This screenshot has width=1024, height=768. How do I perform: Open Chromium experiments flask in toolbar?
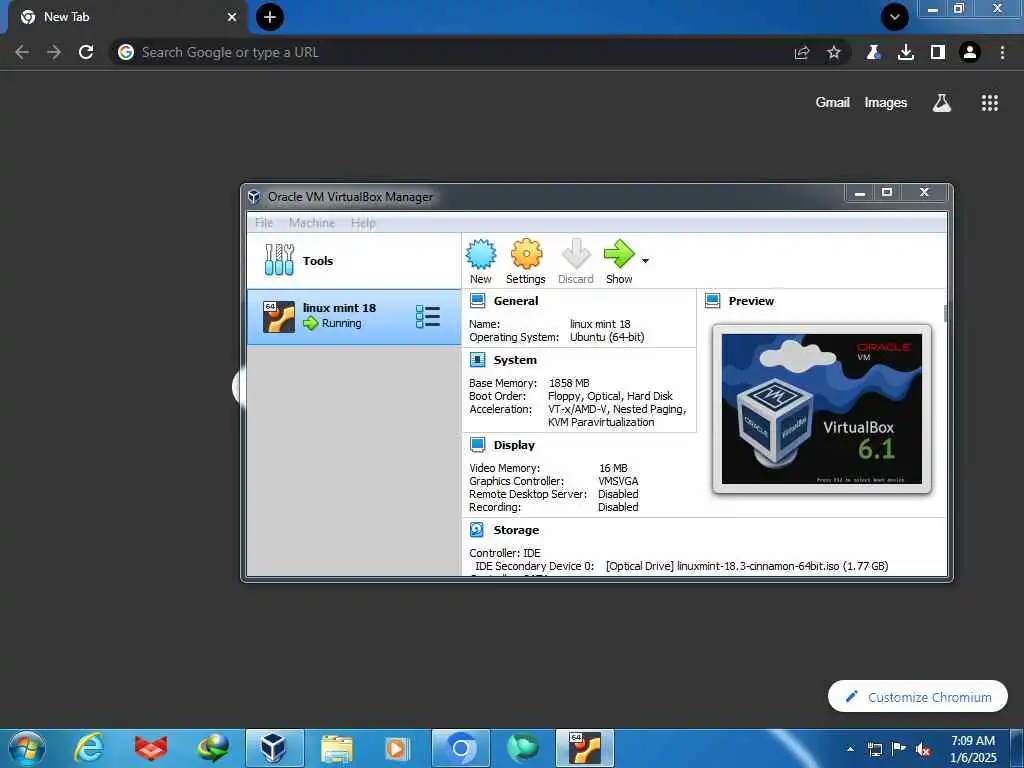point(873,52)
